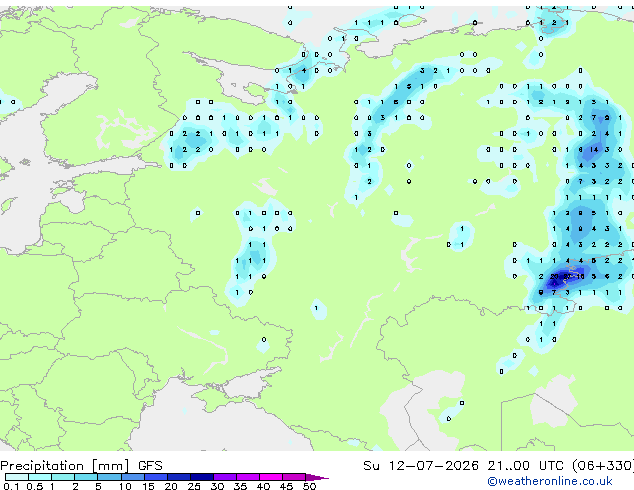
Task: Click the legend label '0.1'
Action: click(11, 486)
